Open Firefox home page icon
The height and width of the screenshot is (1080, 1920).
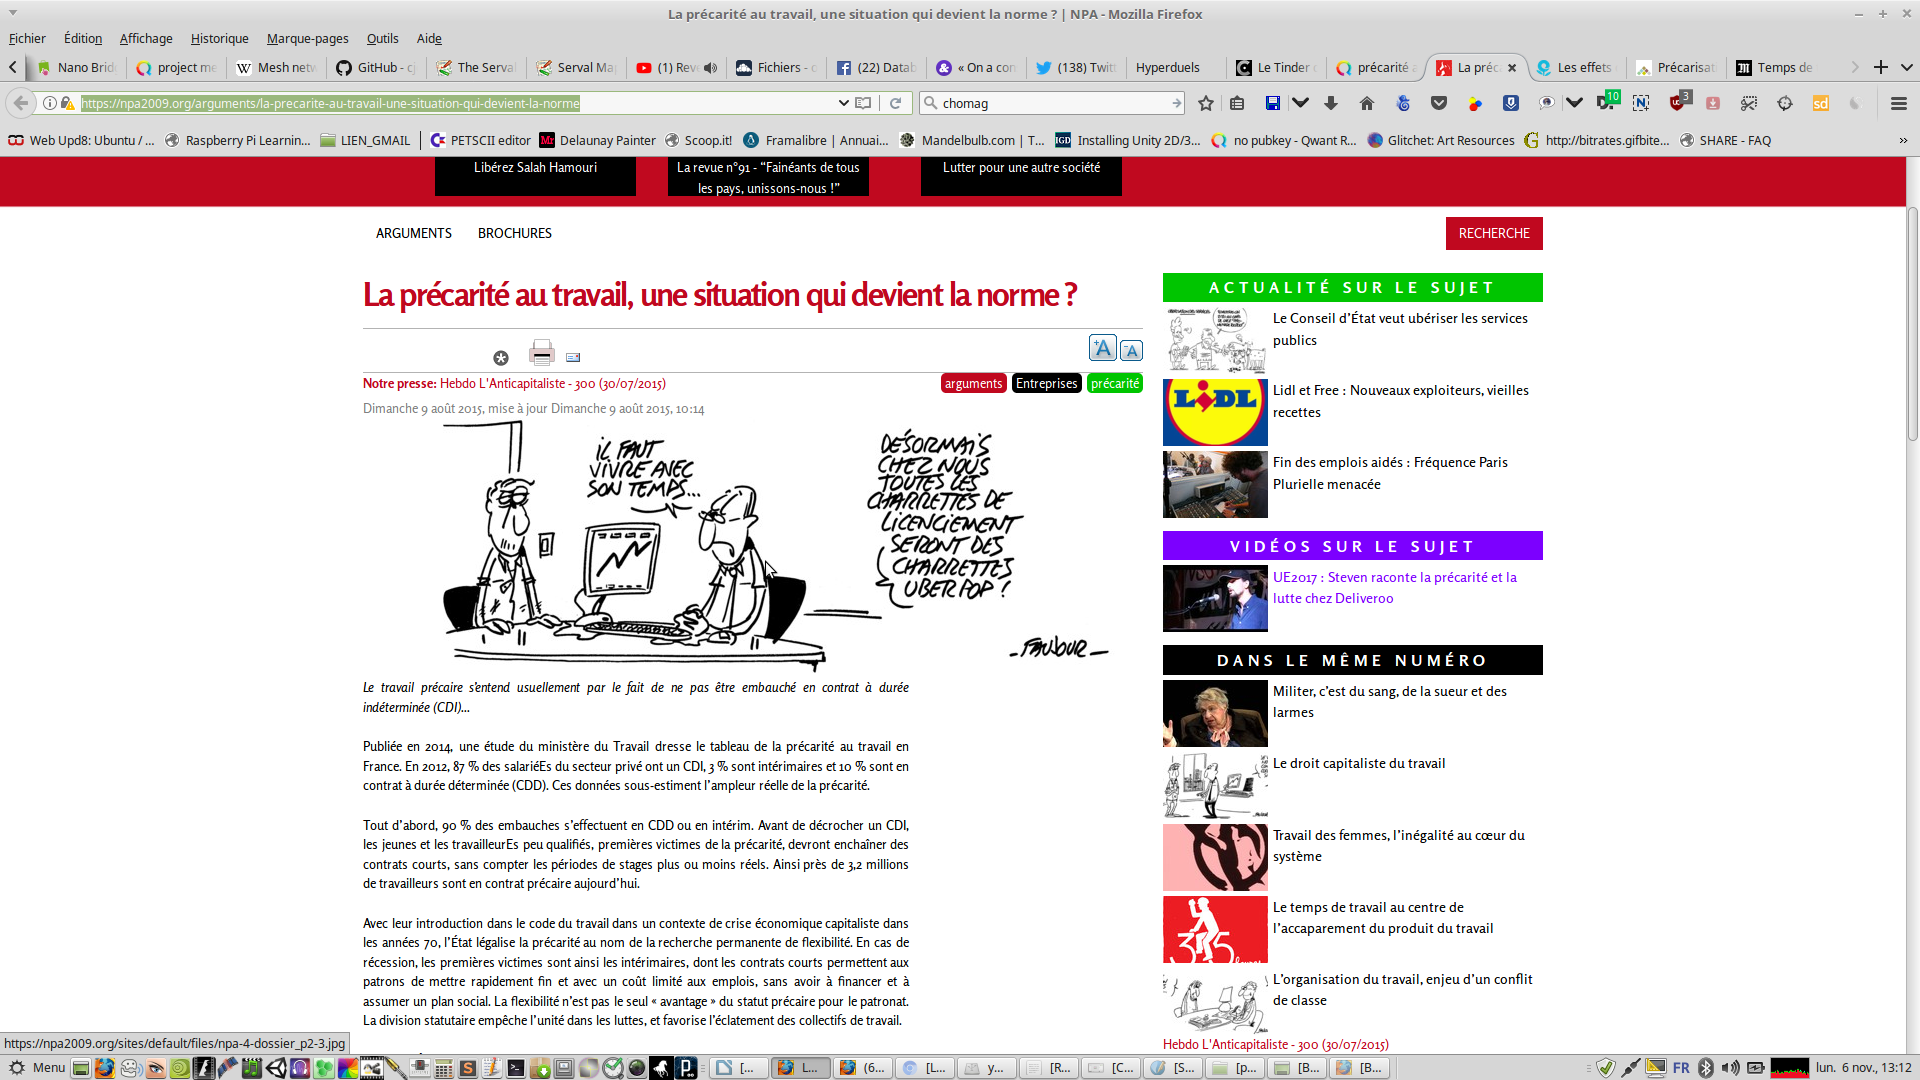pyautogui.click(x=1367, y=103)
